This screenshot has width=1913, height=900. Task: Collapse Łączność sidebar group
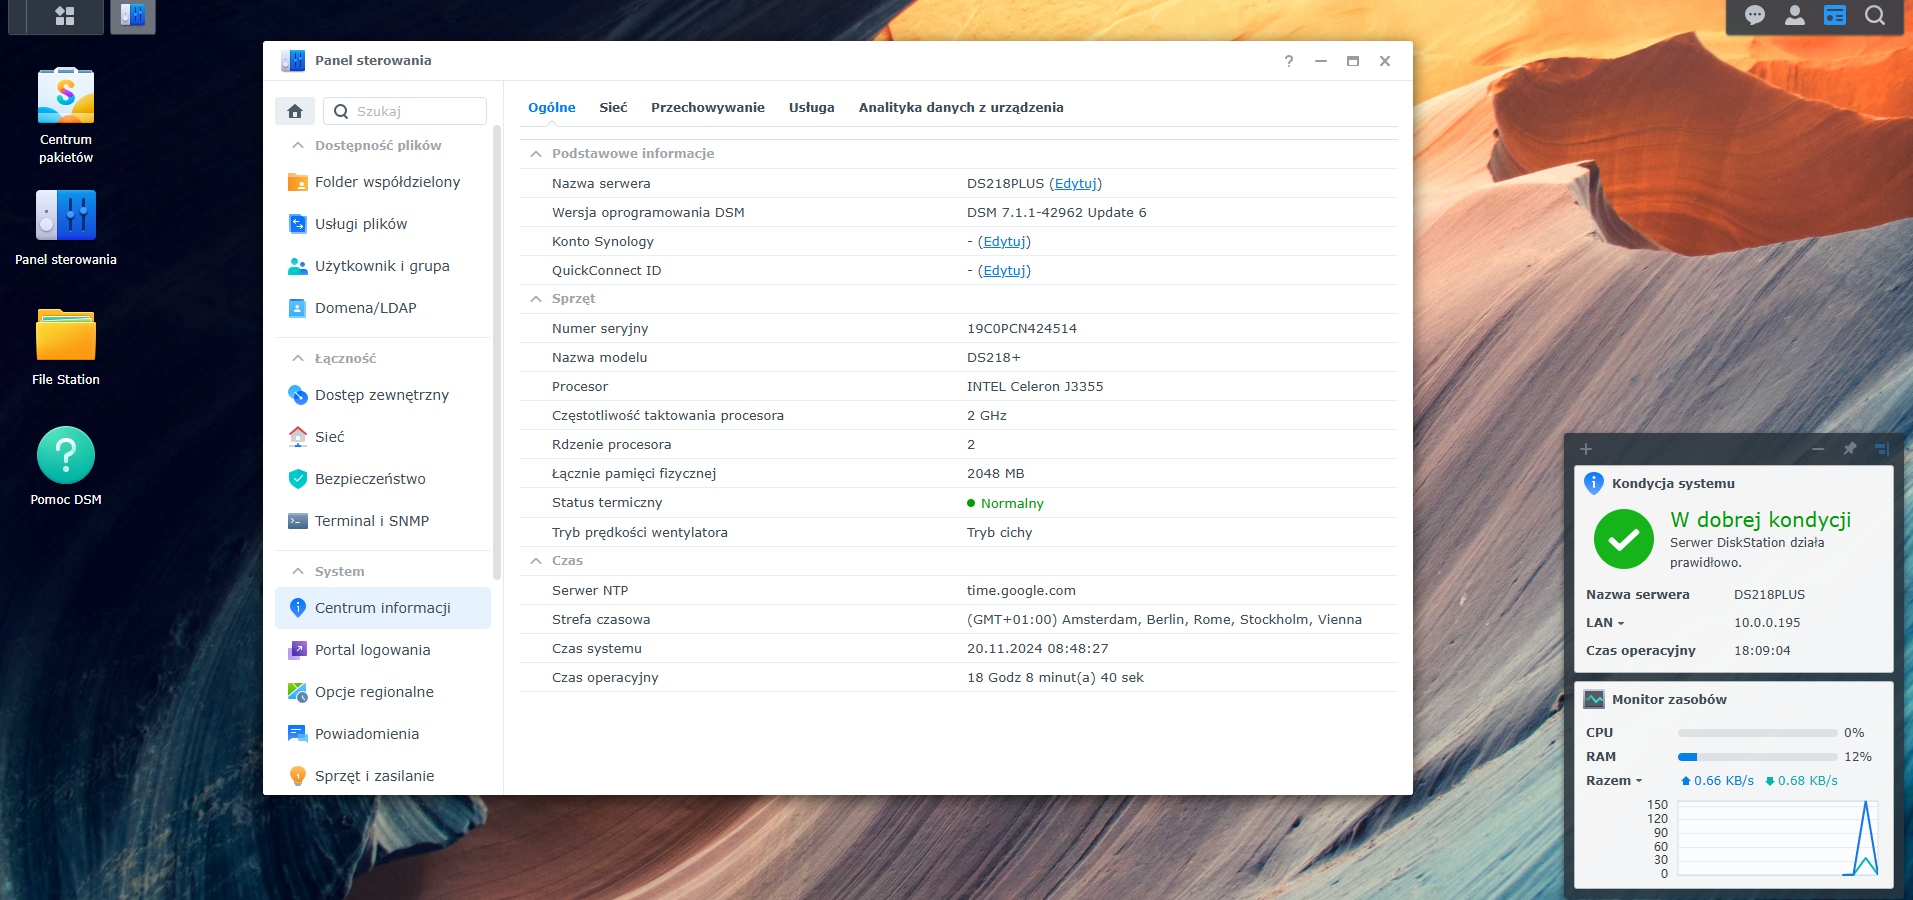click(x=297, y=358)
